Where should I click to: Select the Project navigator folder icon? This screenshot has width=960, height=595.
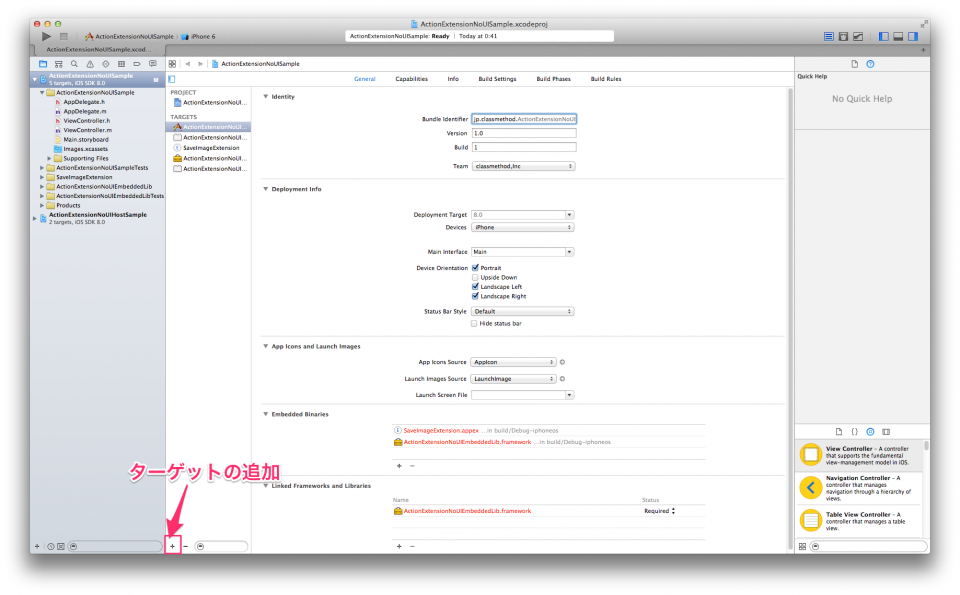(41, 63)
